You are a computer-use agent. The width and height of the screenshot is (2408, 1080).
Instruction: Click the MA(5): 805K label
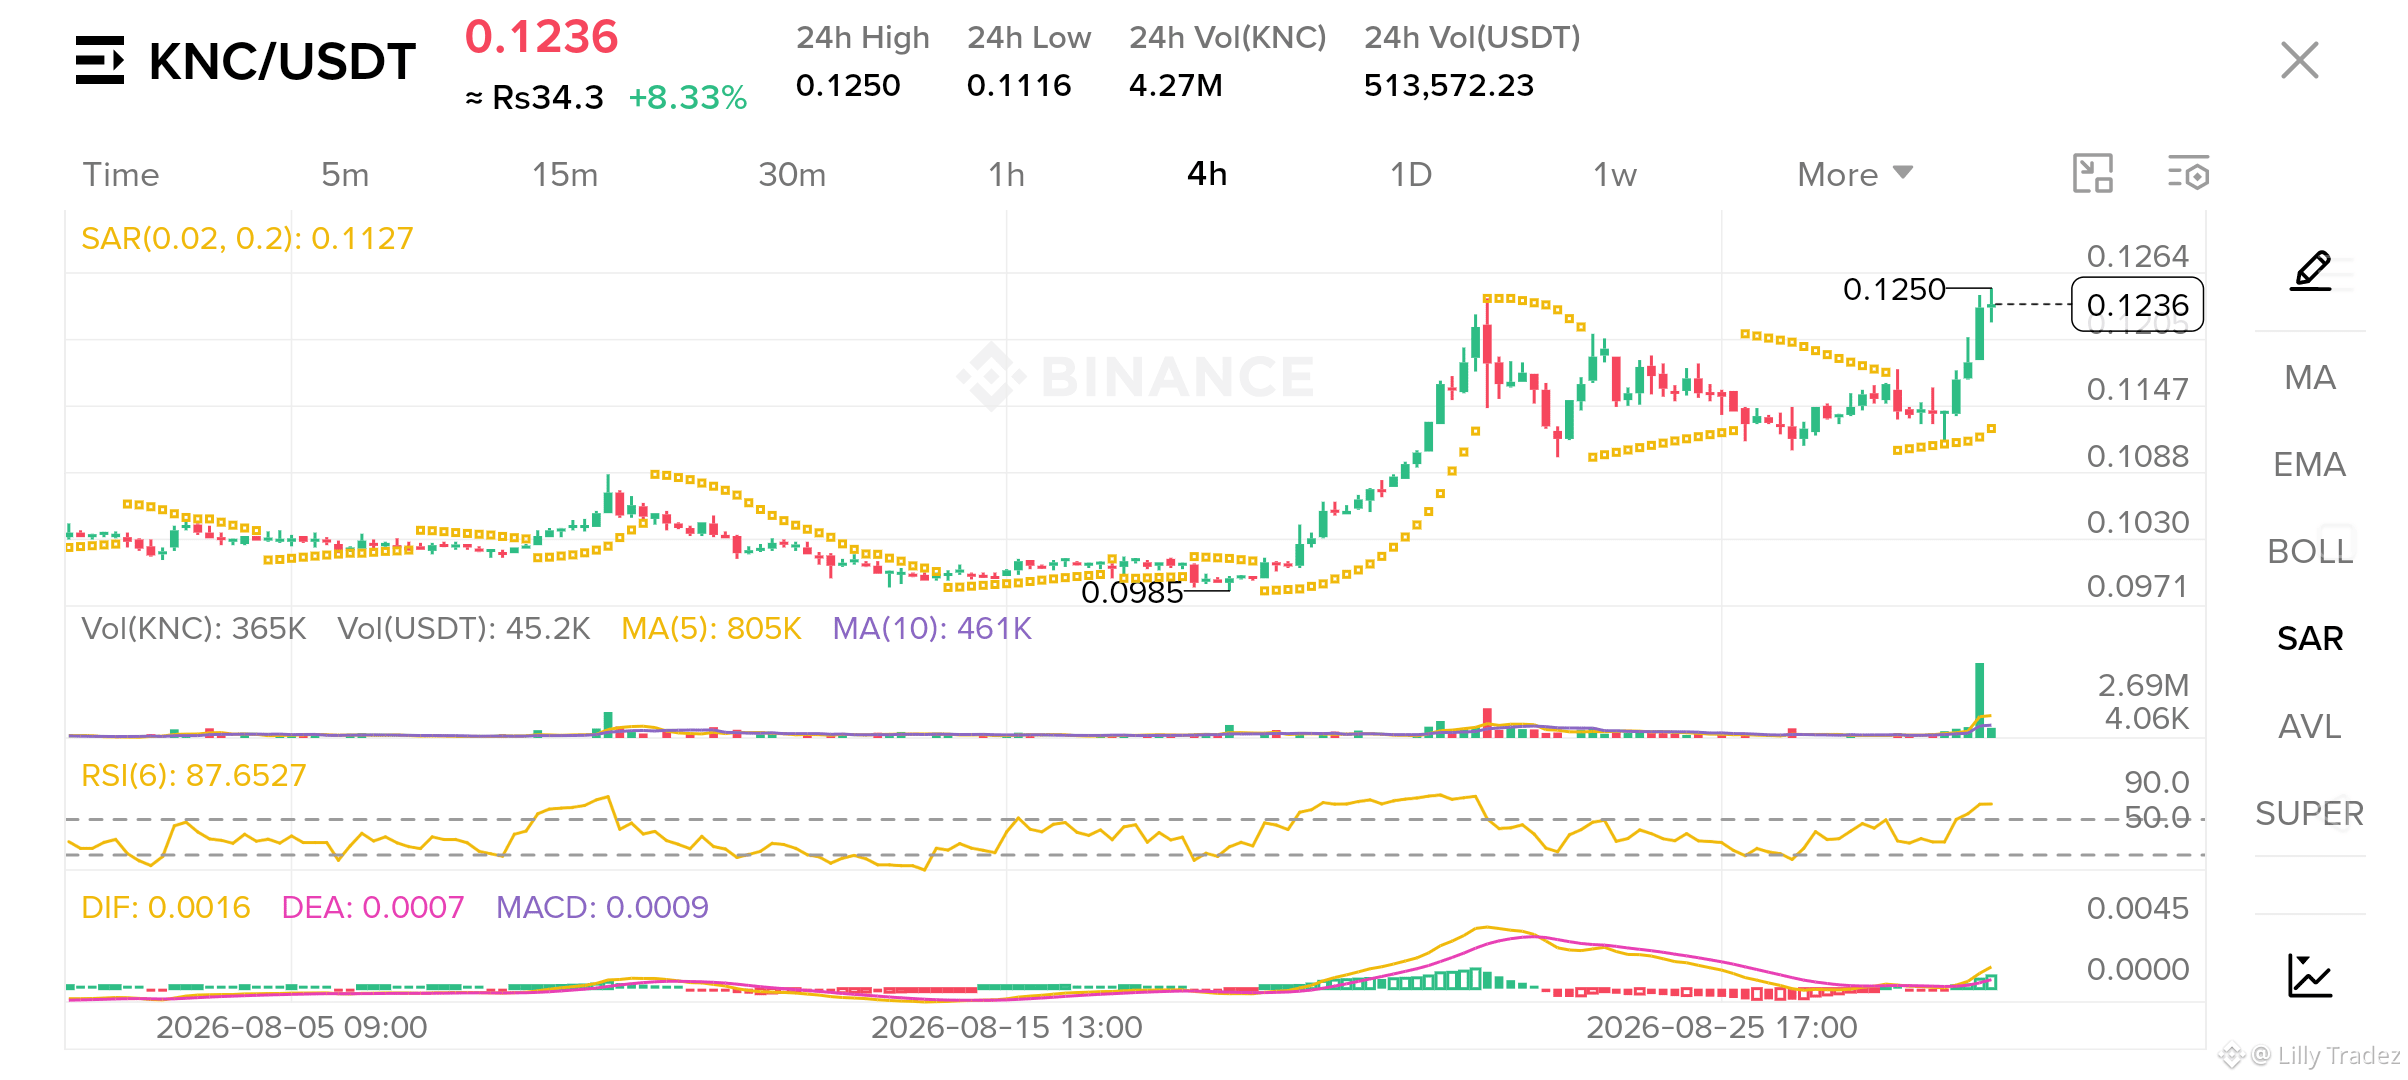711,629
